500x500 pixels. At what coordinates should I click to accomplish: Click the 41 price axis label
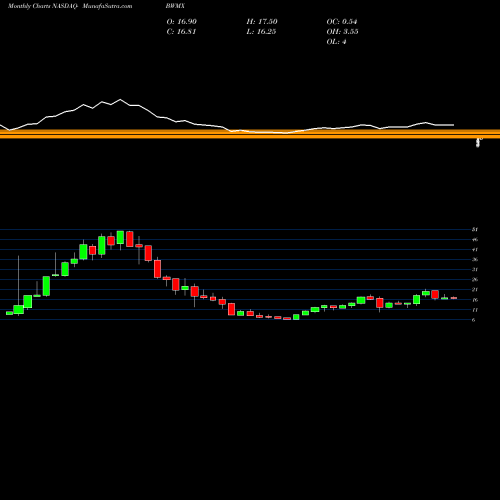[475, 249]
